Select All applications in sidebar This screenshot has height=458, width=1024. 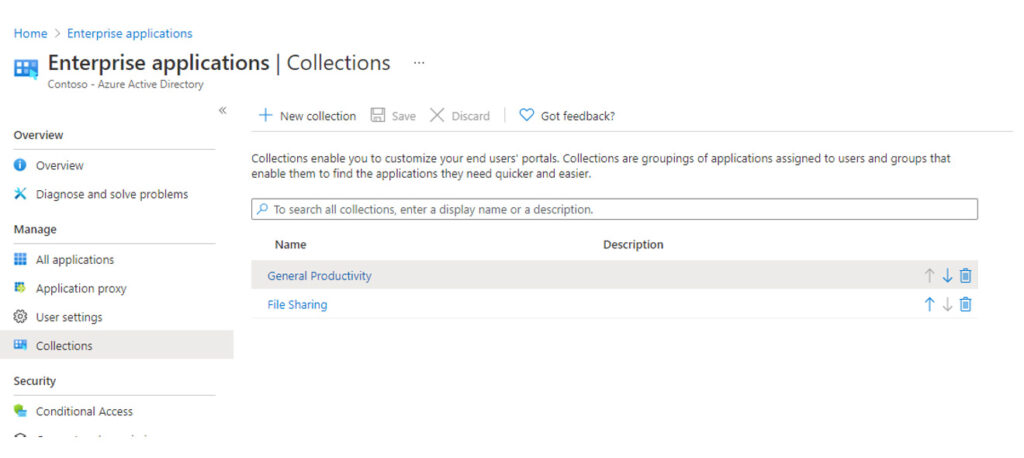pyautogui.click(x=74, y=260)
